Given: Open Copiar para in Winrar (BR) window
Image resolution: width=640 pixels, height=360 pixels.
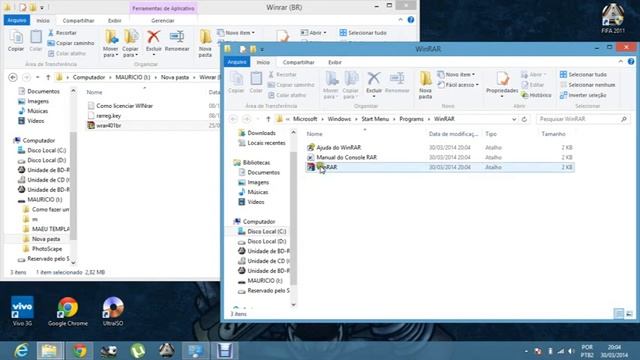Looking at the screenshot, I should [x=130, y=43].
